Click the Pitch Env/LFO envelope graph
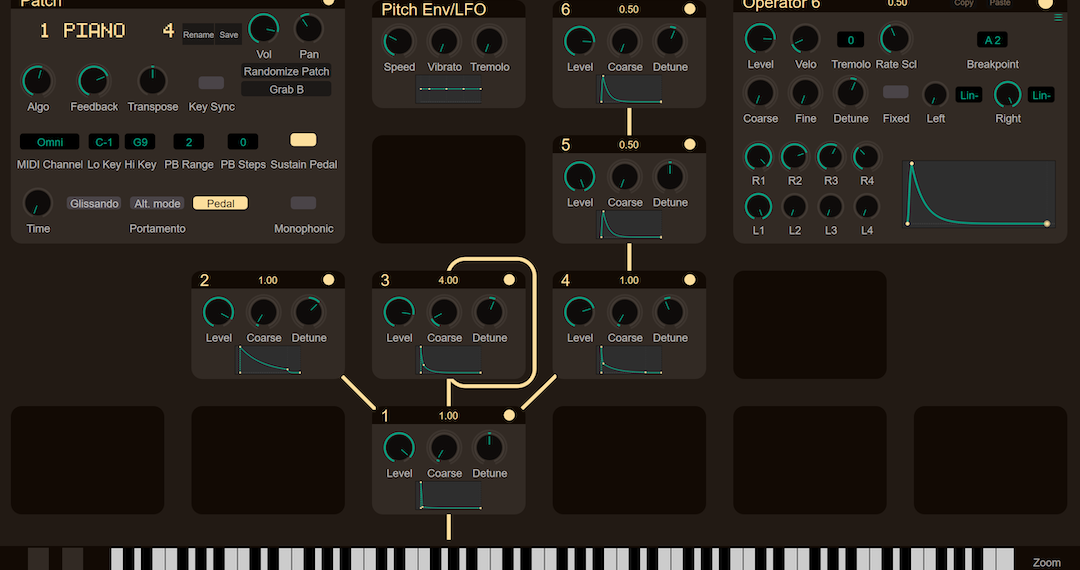Screen dimensions: 1080x570 pos(449,90)
